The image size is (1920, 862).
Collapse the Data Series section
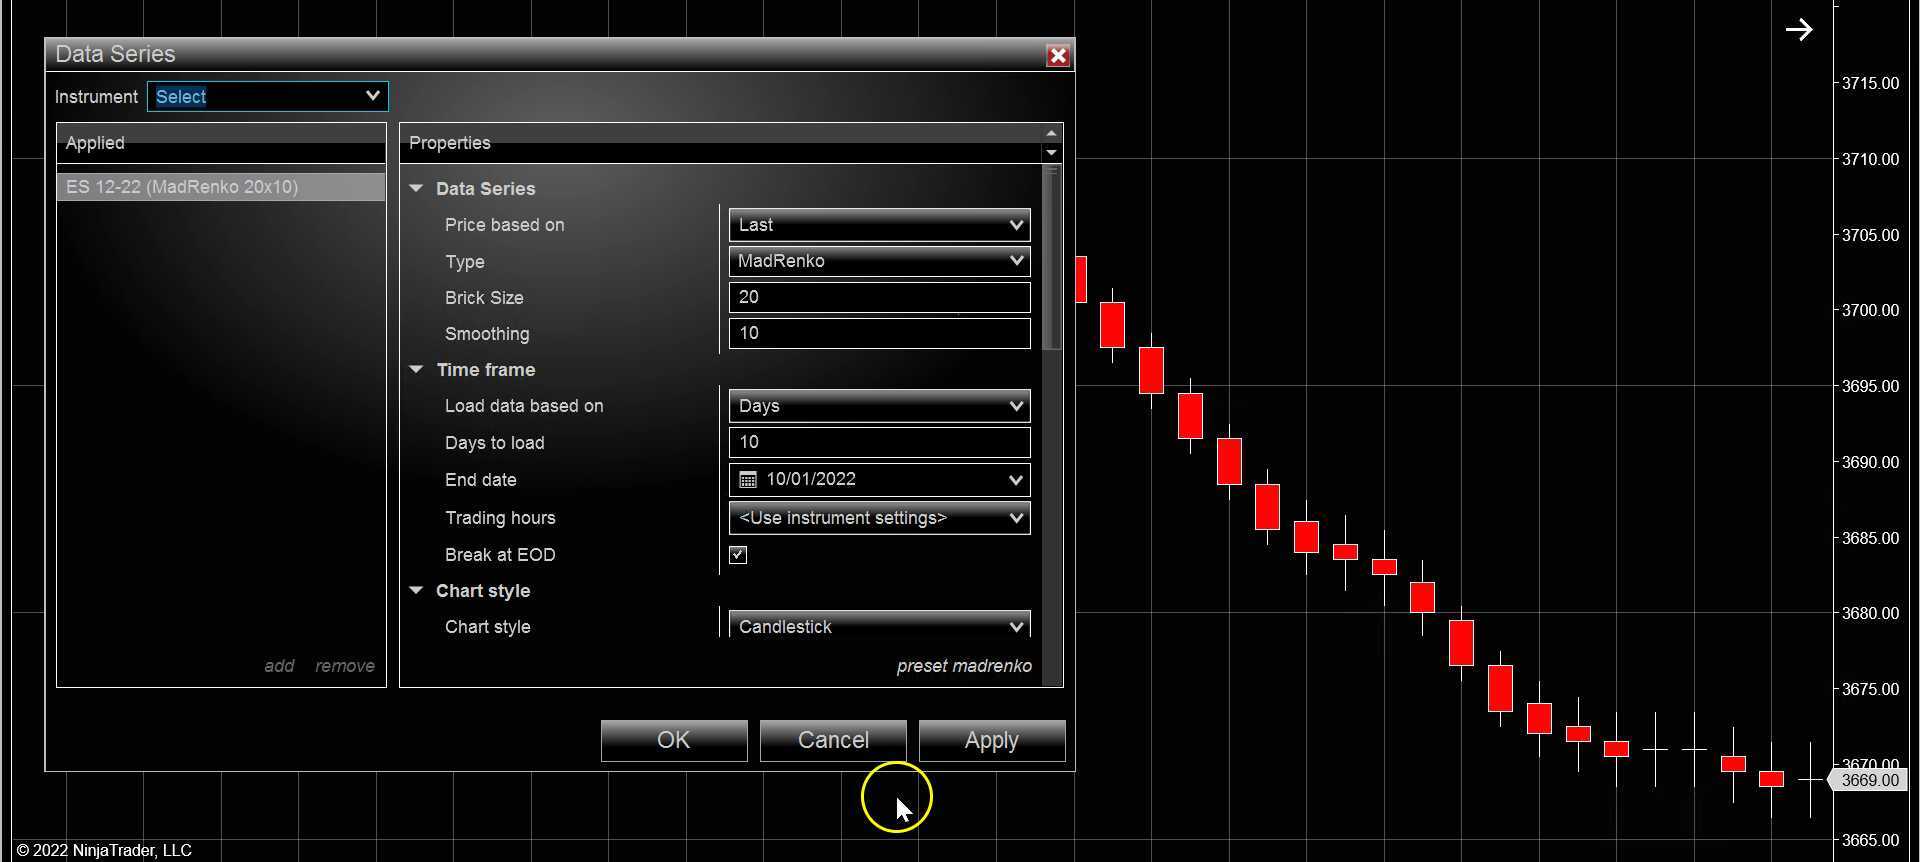(416, 189)
